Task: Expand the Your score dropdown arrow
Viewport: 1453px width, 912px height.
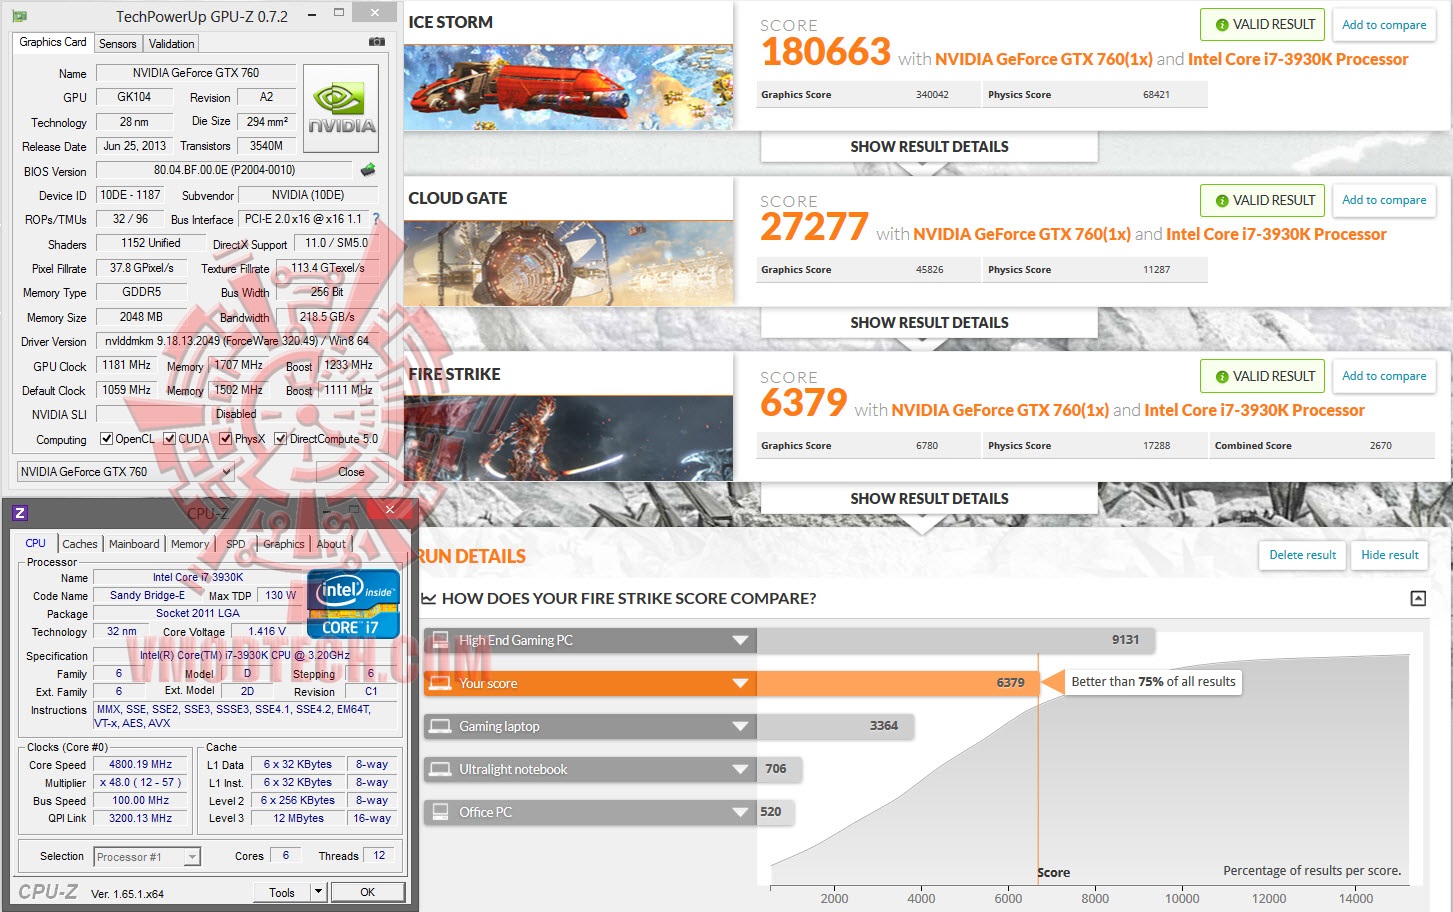Action: (x=741, y=683)
